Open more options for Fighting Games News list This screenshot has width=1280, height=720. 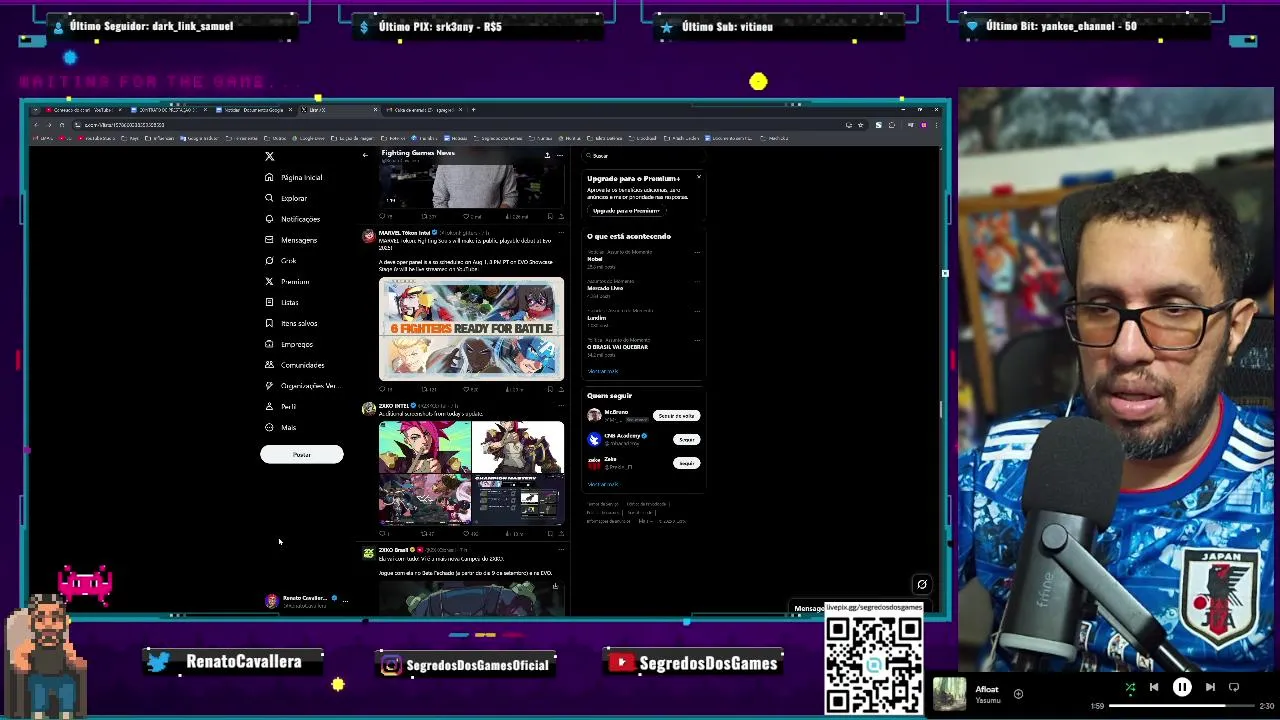click(x=560, y=155)
